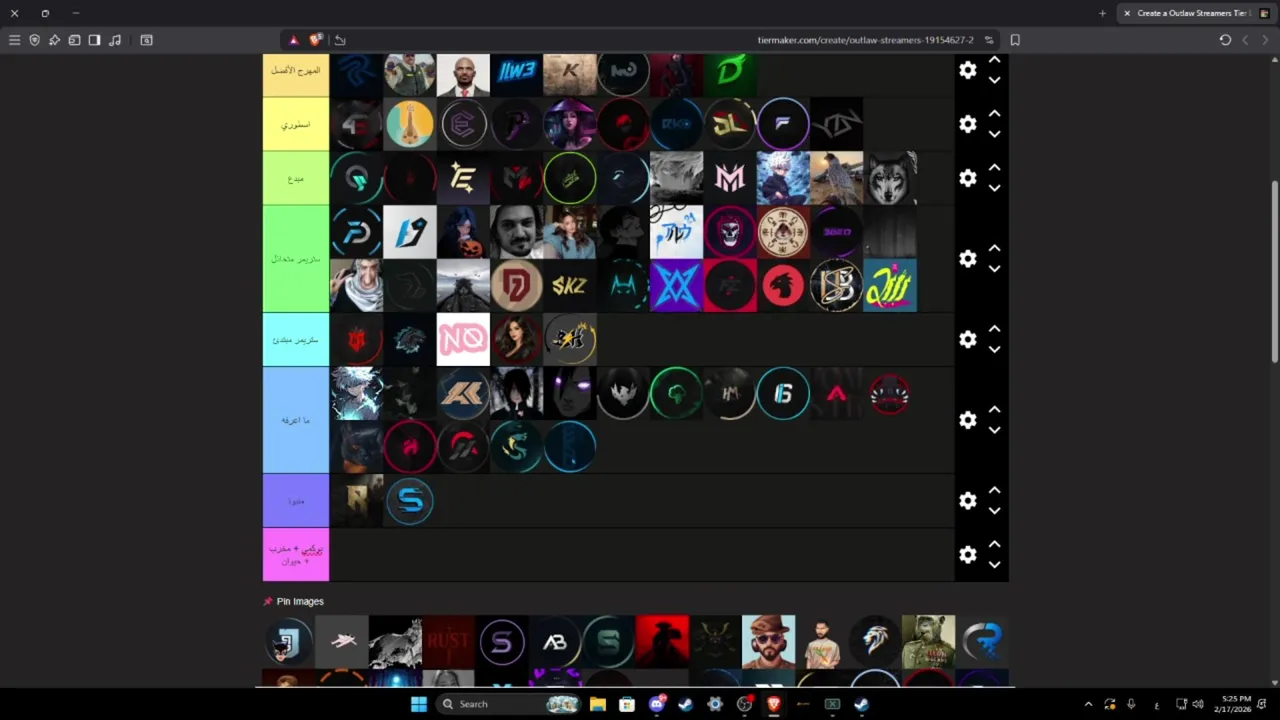1280x720 pixels.
Task: Move the pink tier row up
Action: coord(994,545)
